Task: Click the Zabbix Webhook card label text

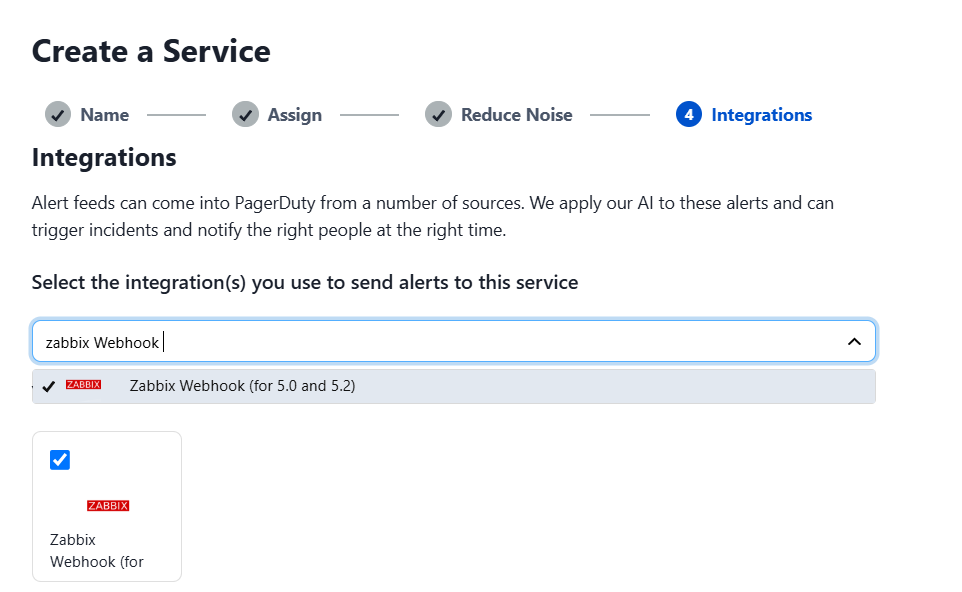Action: (x=97, y=551)
